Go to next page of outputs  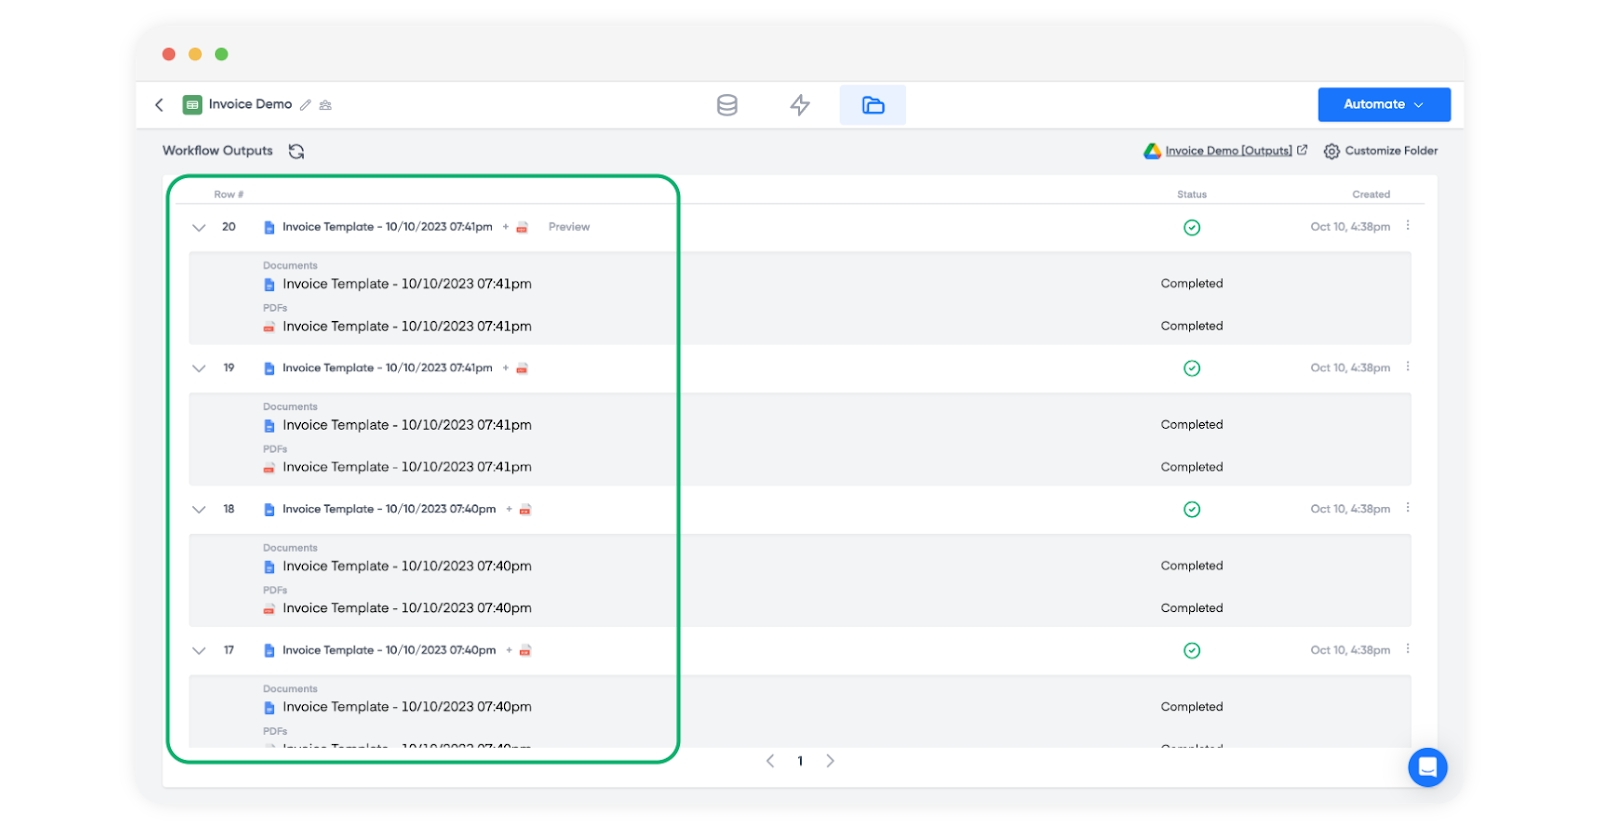[x=830, y=761]
